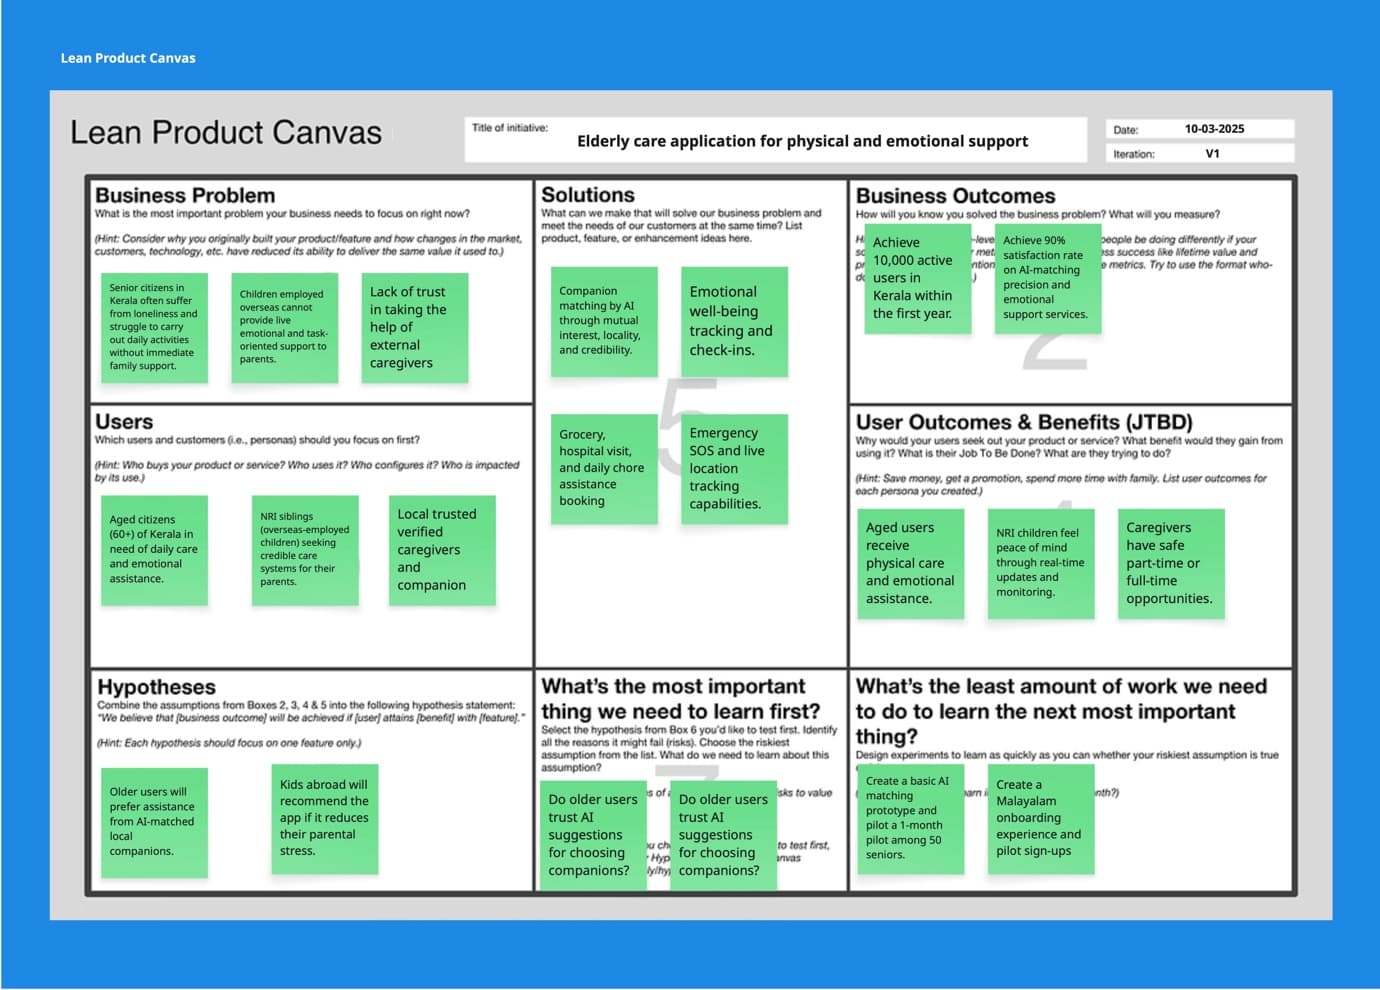Select the 'Senior citizens in Kerala' sticky note
The image size is (1380, 990).
click(154, 327)
